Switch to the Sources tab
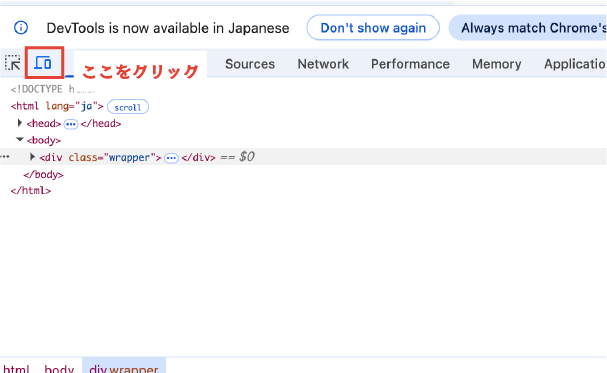The width and height of the screenshot is (607, 373). [250, 64]
